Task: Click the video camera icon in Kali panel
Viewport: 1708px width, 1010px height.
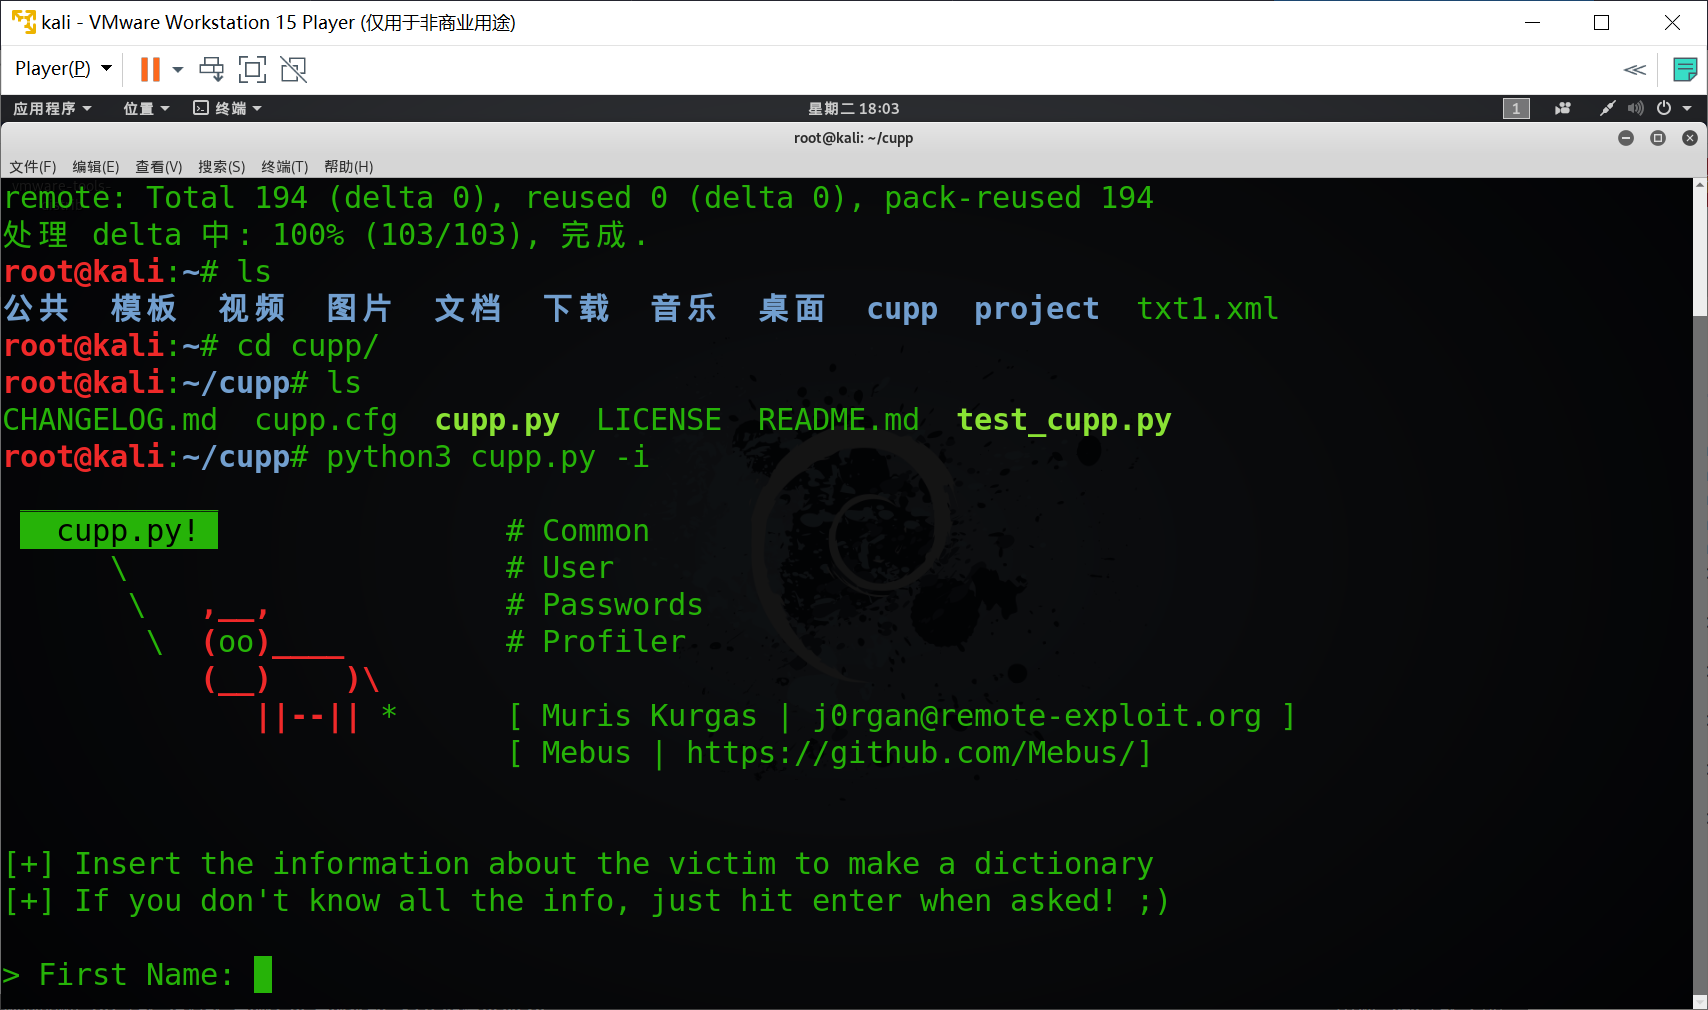Action: [x=1563, y=108]
